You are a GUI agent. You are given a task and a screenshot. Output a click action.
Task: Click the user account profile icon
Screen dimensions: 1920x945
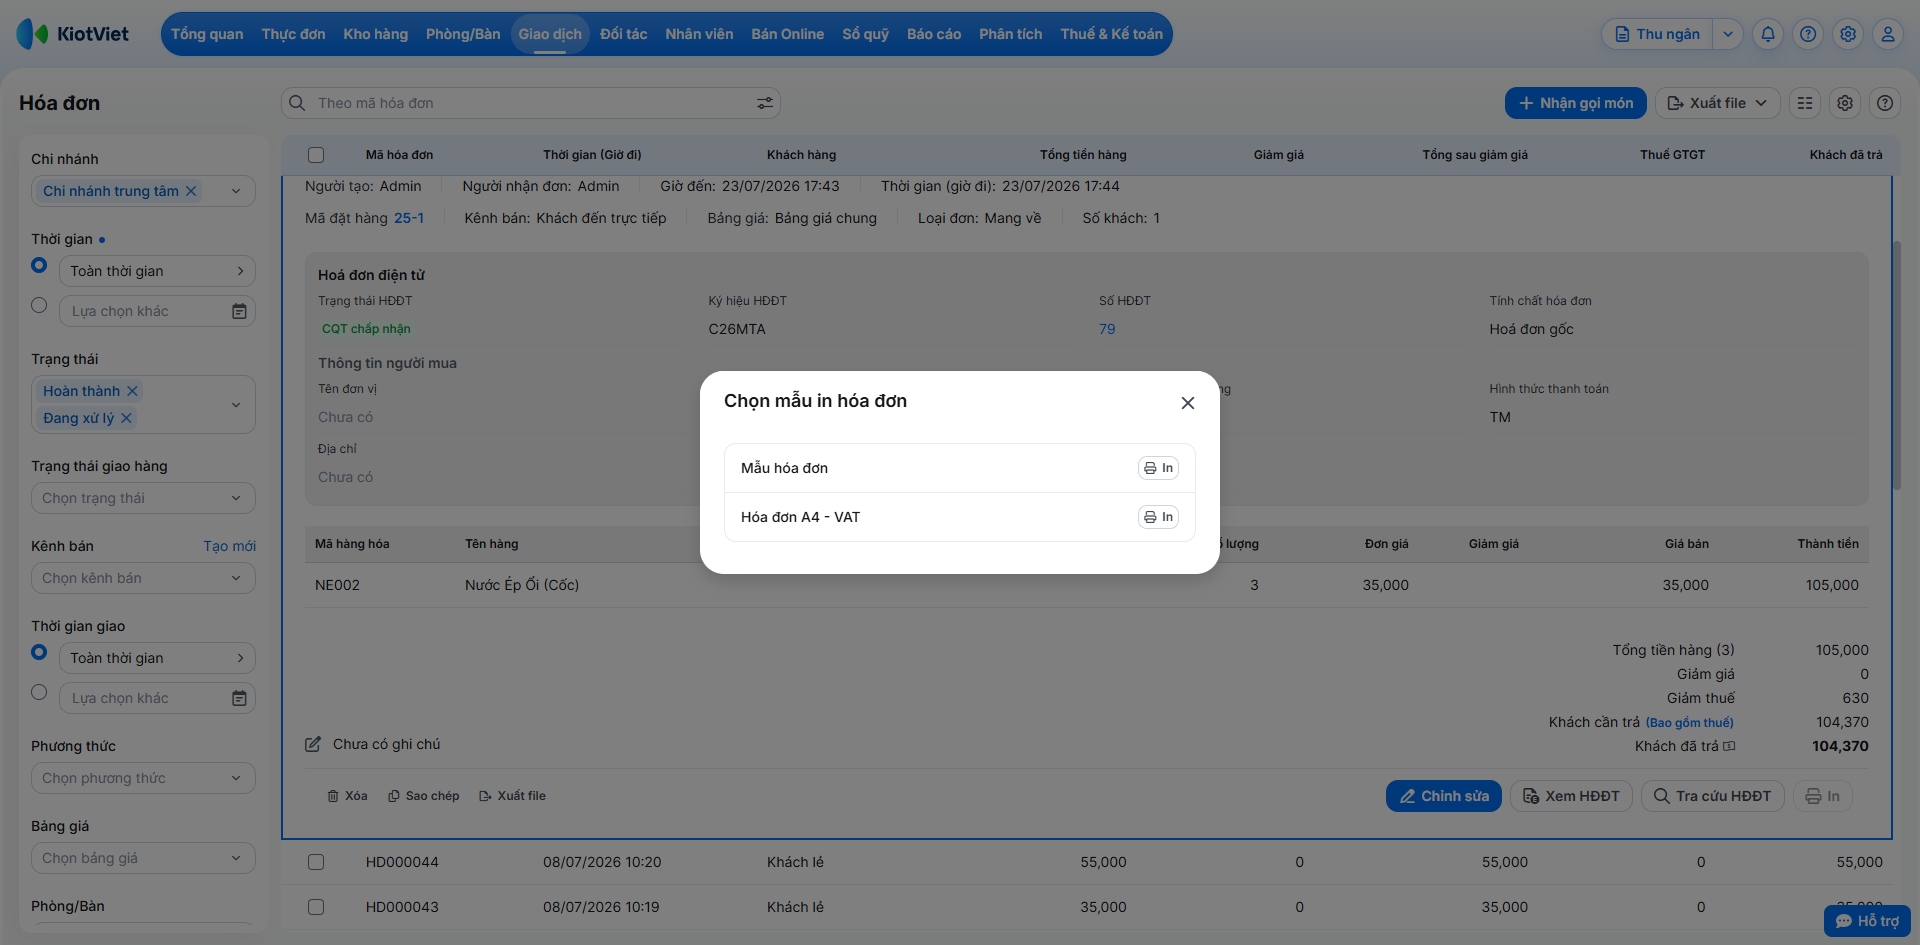(1888, 34)
